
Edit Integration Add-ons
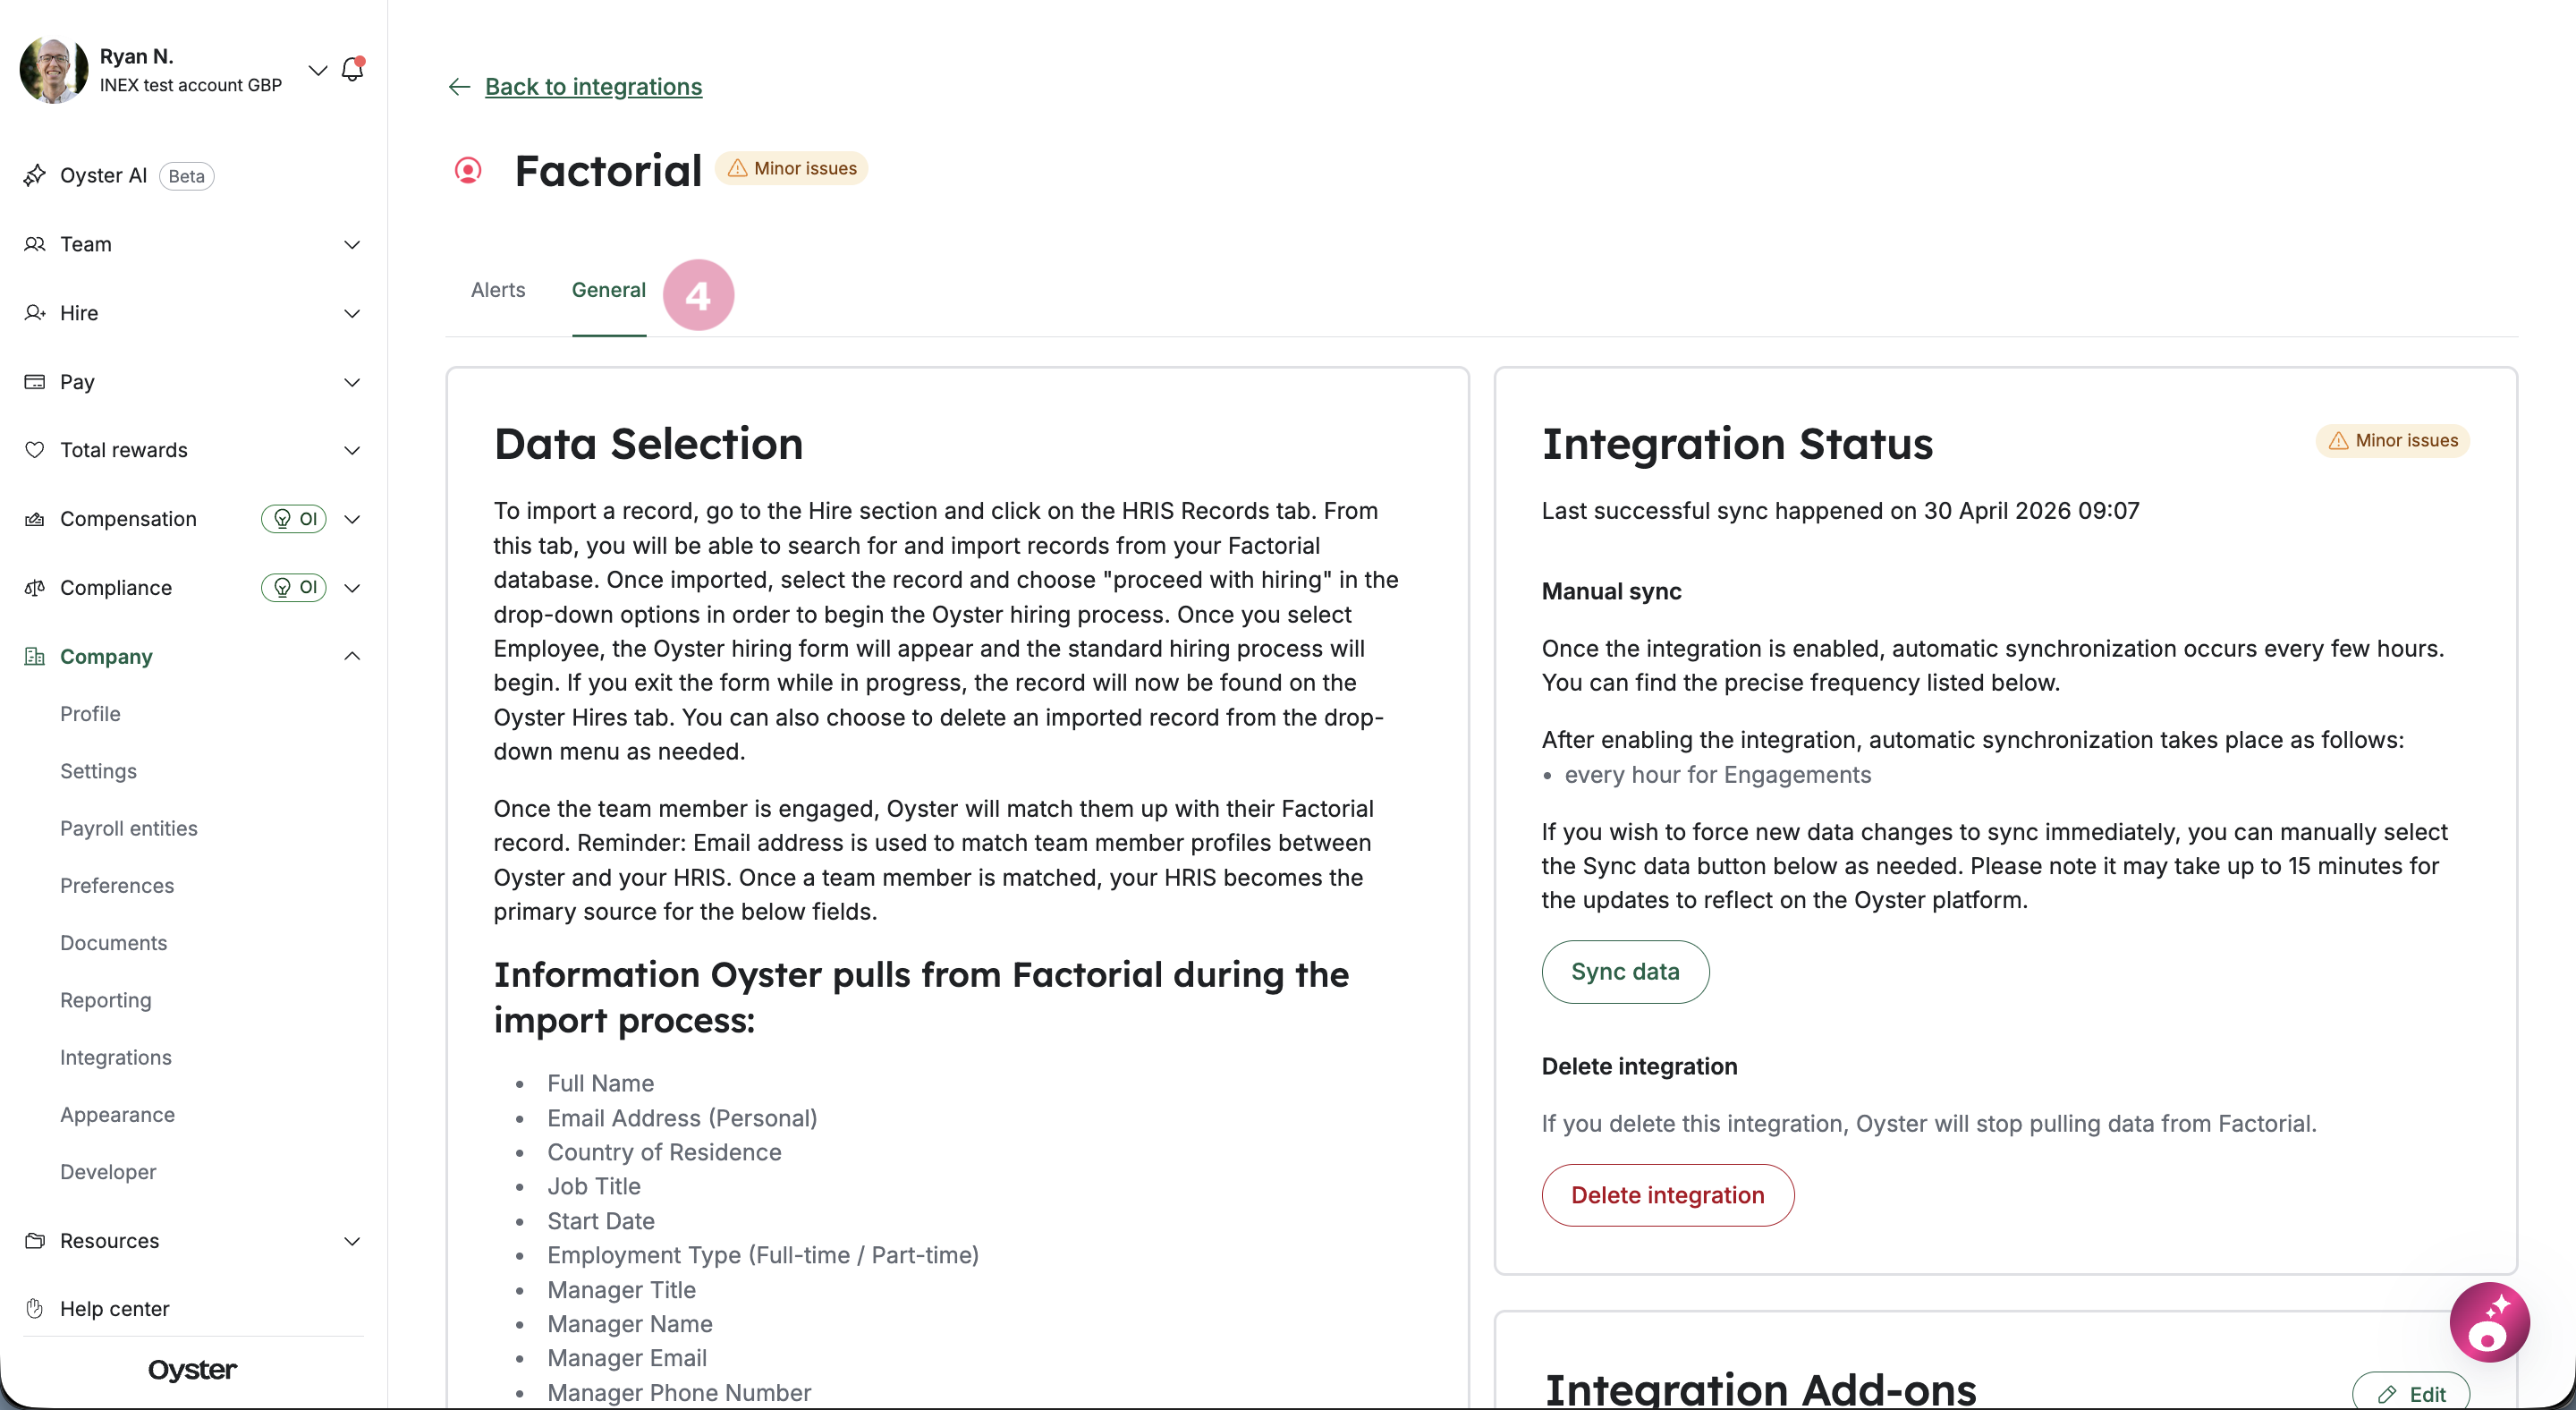pyautogui.click(x=2411, y=1392)
